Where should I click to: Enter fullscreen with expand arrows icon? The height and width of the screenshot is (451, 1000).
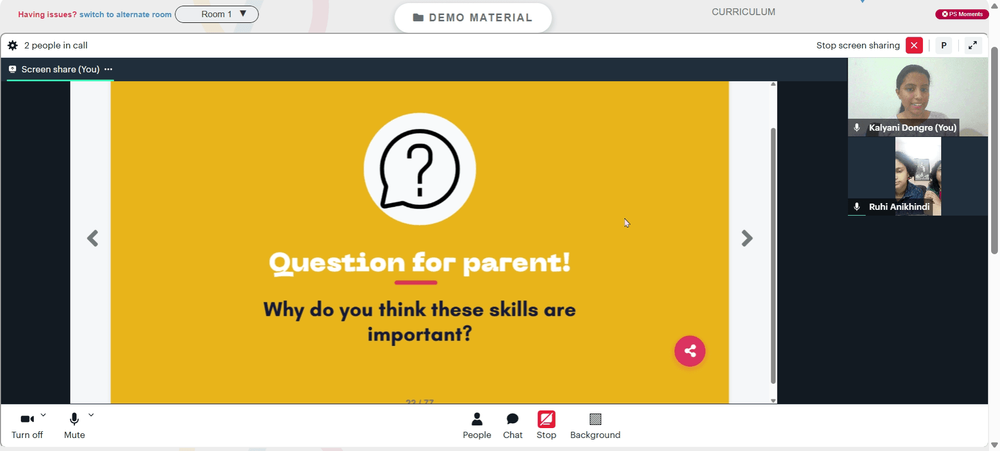[973, 45]
